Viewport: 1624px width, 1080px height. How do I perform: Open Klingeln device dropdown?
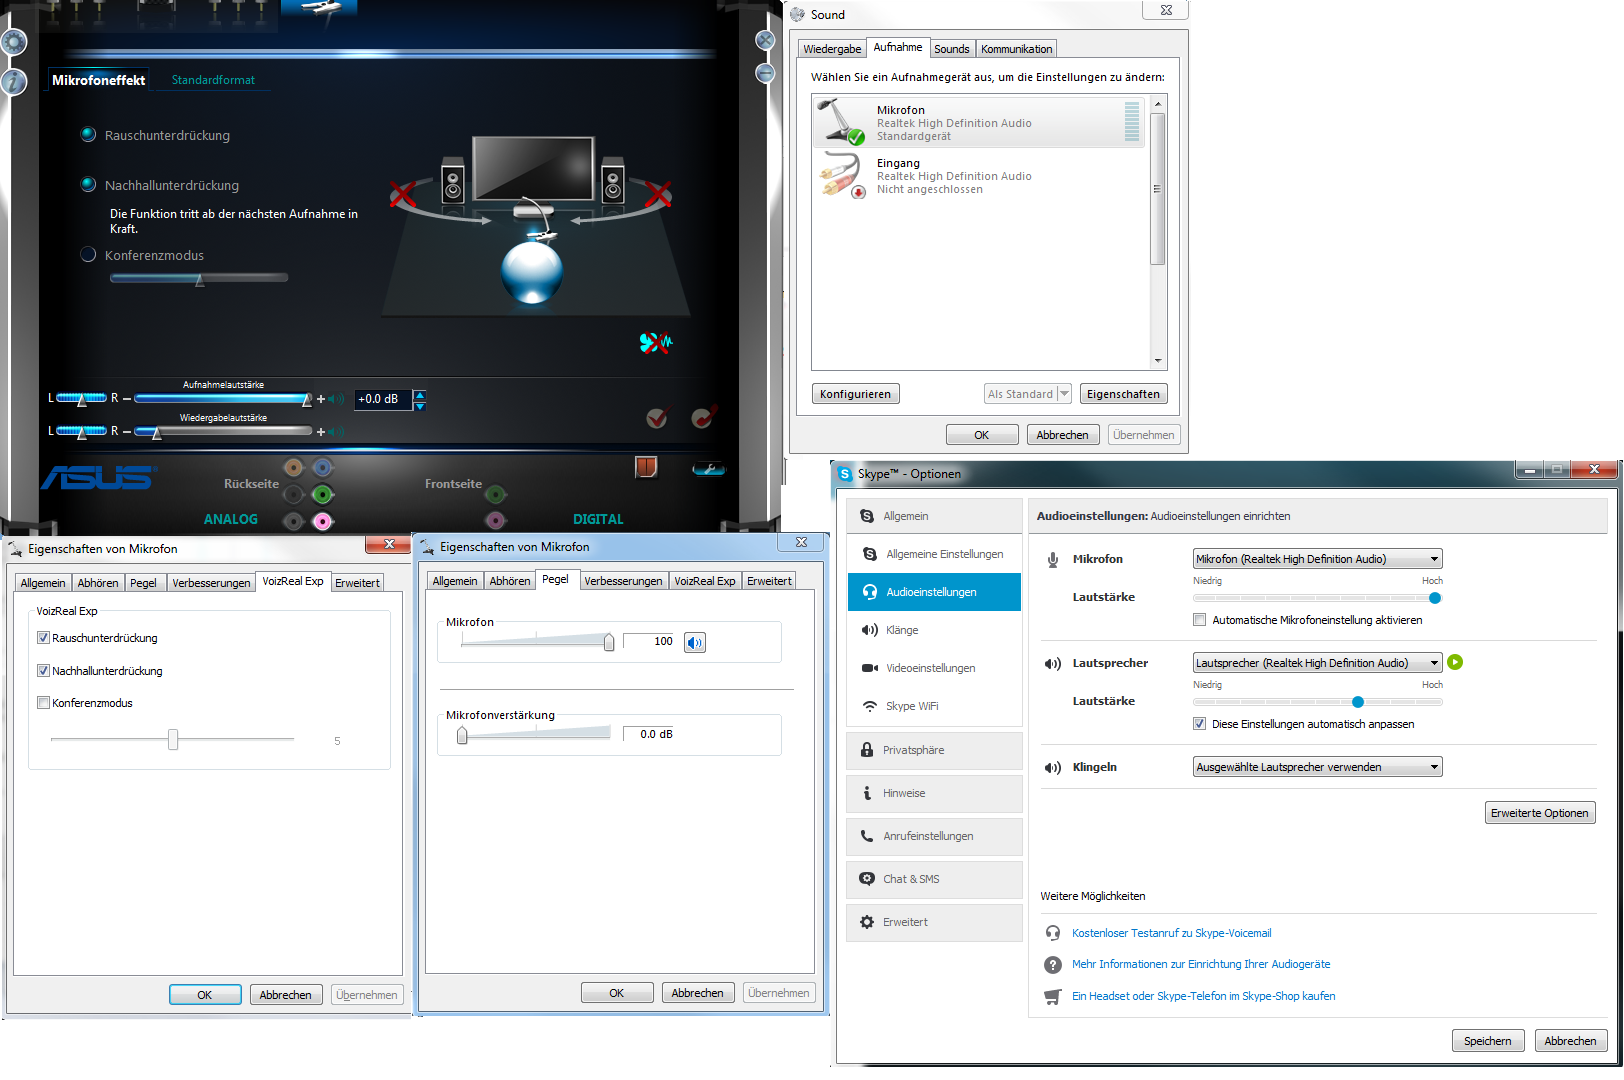pos(1317,767)
